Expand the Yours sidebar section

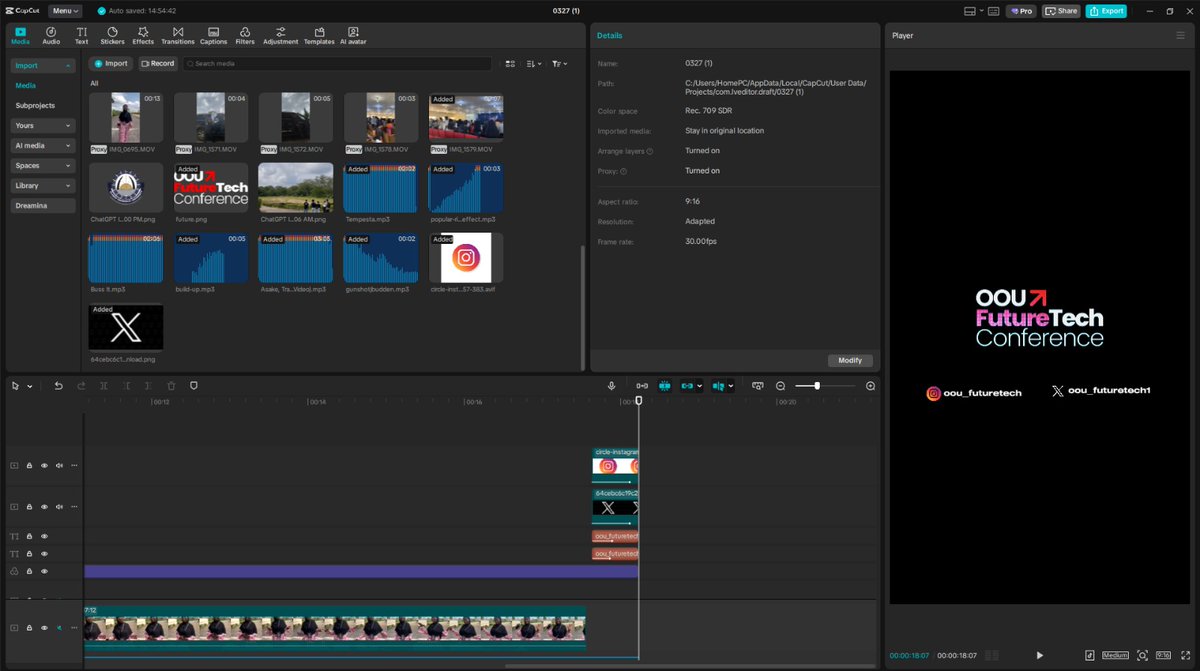pyautogui.click(x=43, y=126)
